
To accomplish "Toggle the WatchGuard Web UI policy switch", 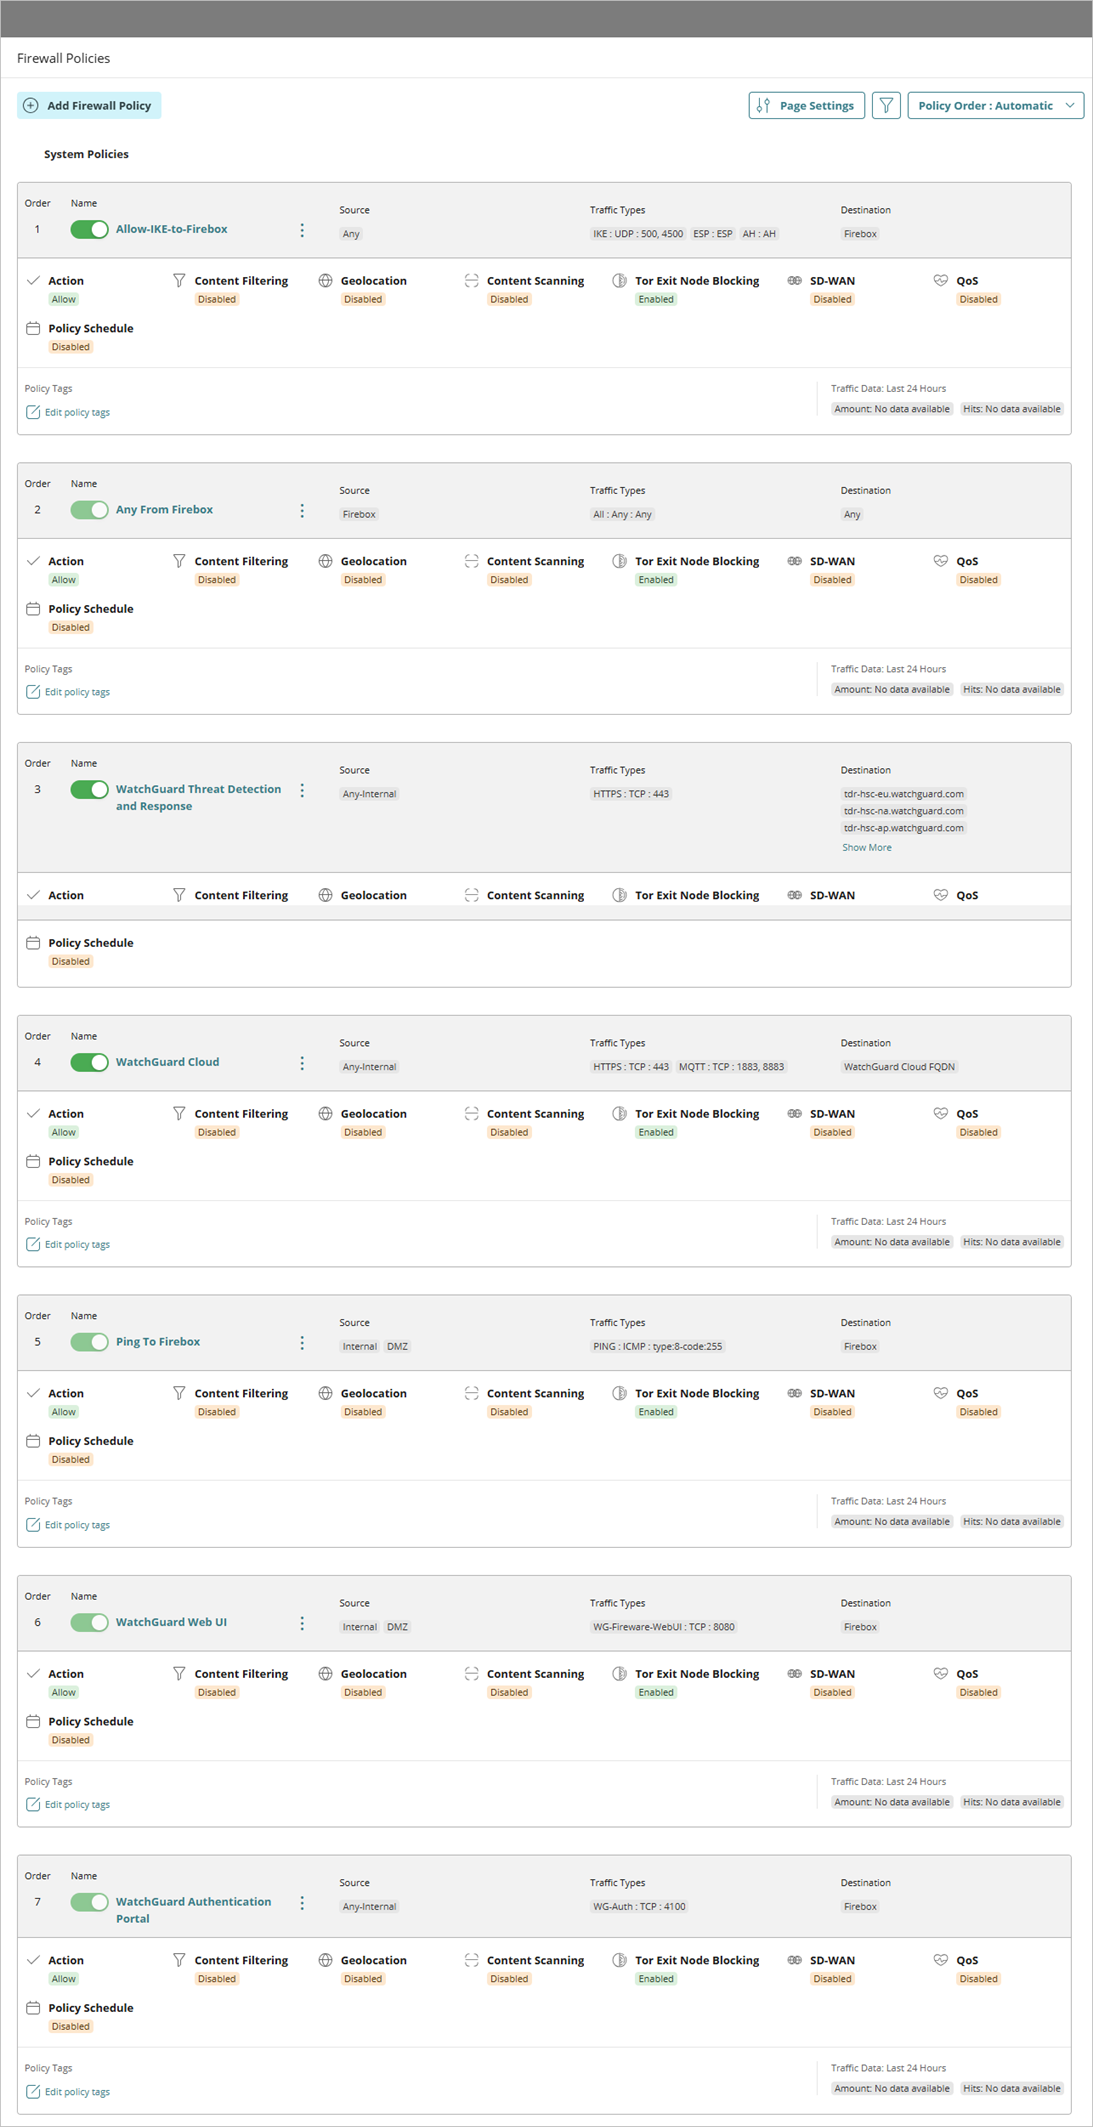I will (x=89, y=1622).
